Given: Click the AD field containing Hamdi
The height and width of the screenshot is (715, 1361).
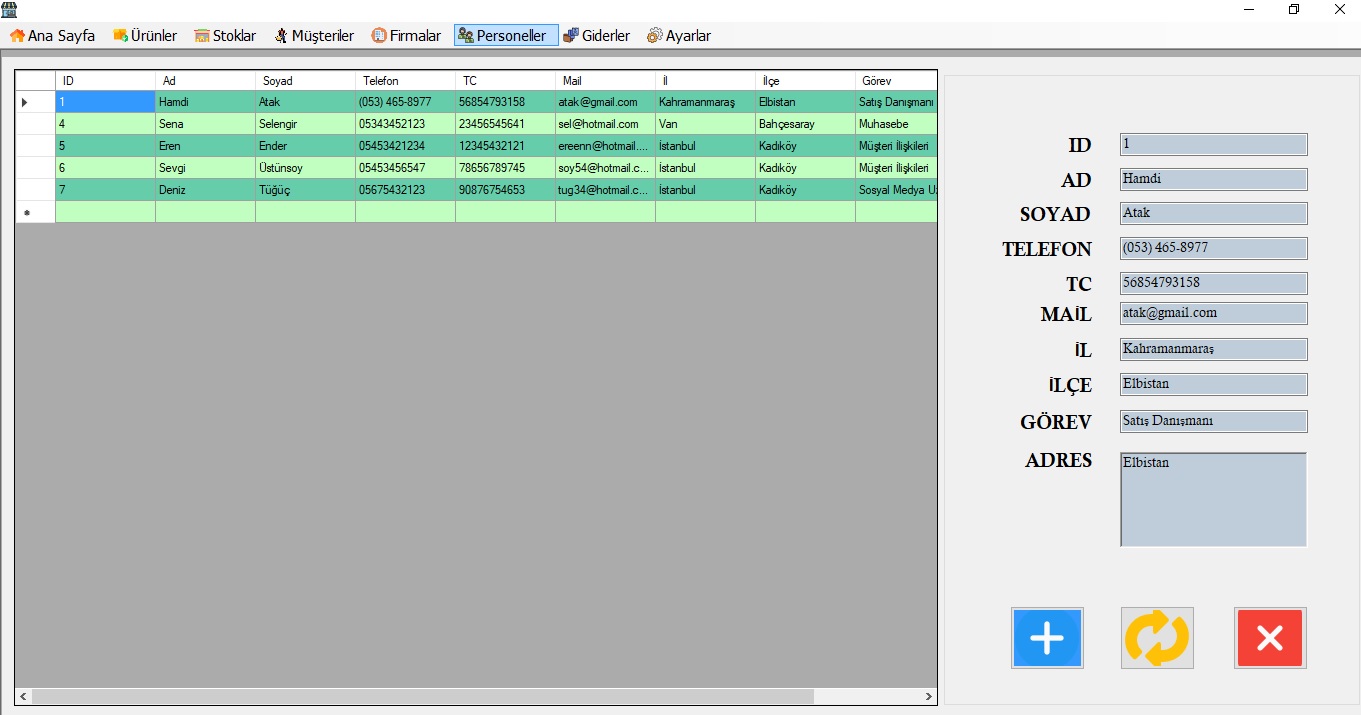Looking at the screenshot, I should click(1213, 179).
